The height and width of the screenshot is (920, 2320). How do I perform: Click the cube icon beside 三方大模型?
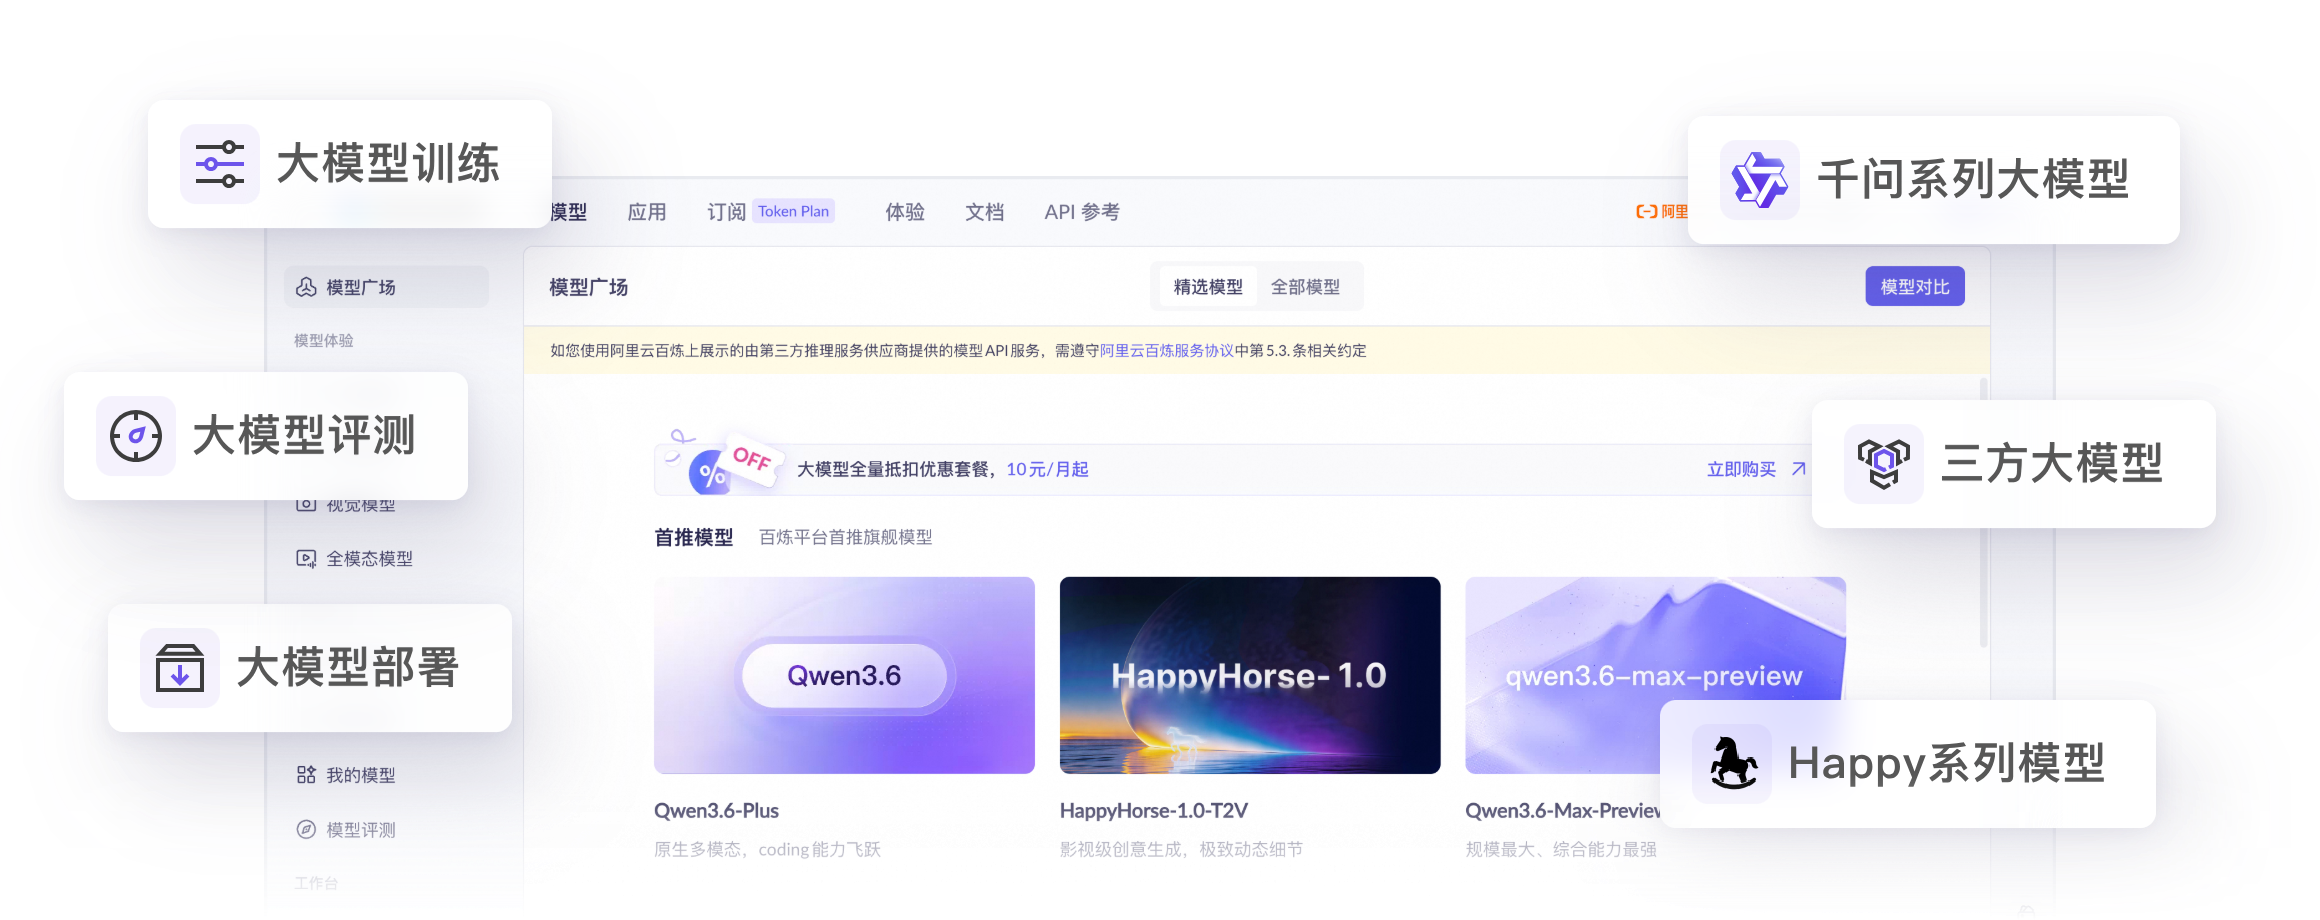tap(1884, 464)
